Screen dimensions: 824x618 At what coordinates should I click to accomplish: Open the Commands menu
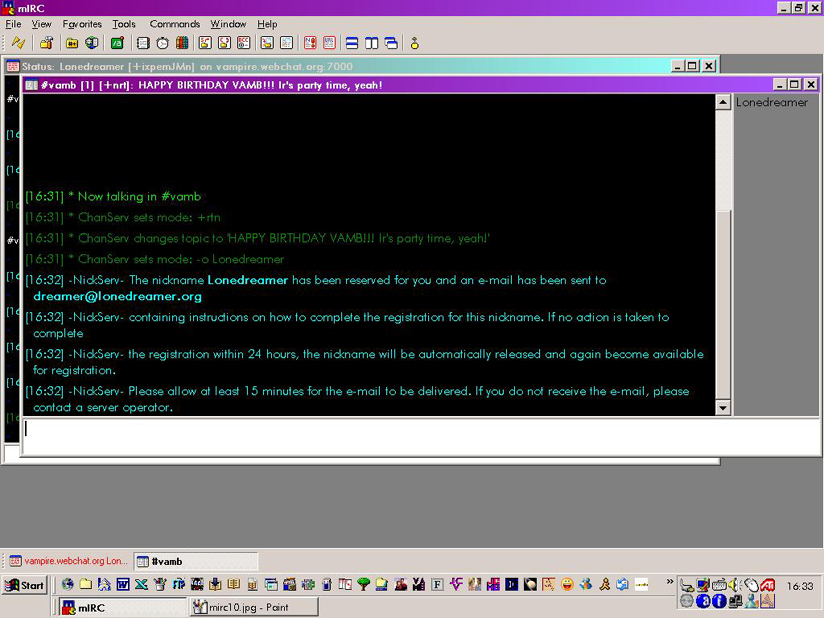click(x=175, y=24)
